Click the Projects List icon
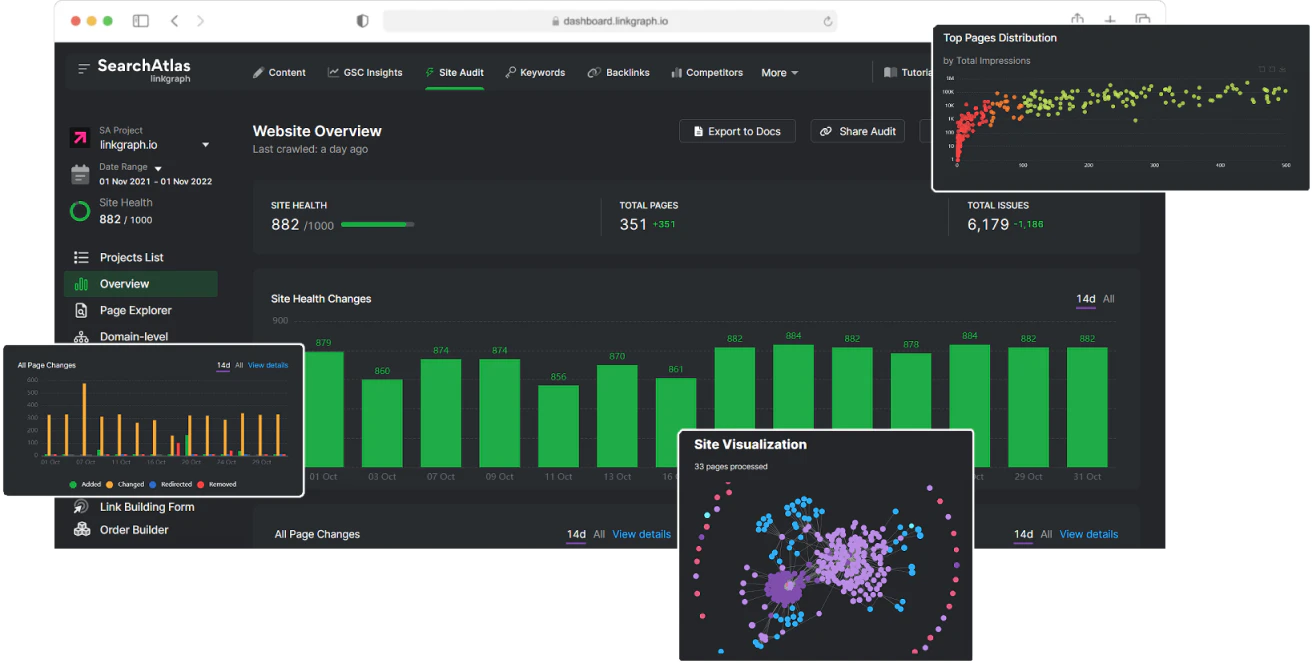The width and height of the screenshot is (1312, 663). pyautogui.click(x=80, y=257)
